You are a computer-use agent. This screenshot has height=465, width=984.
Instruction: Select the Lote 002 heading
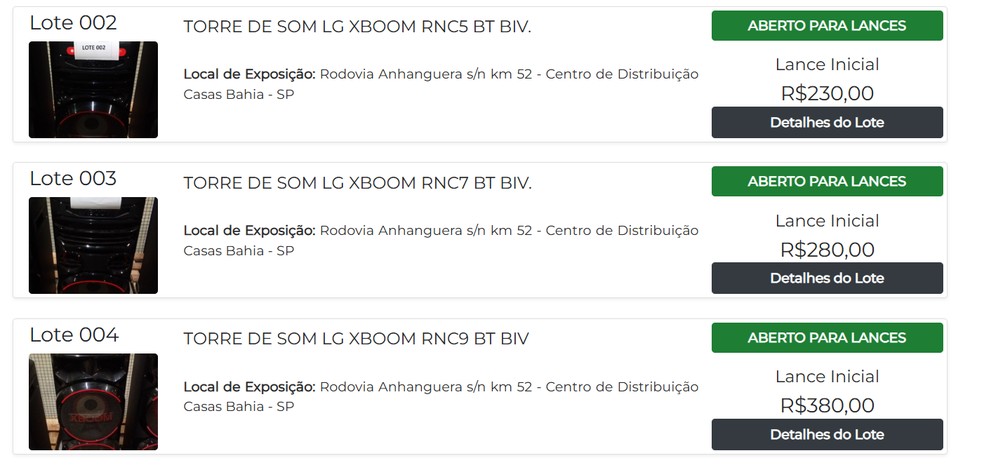click(x=73, y=23)
